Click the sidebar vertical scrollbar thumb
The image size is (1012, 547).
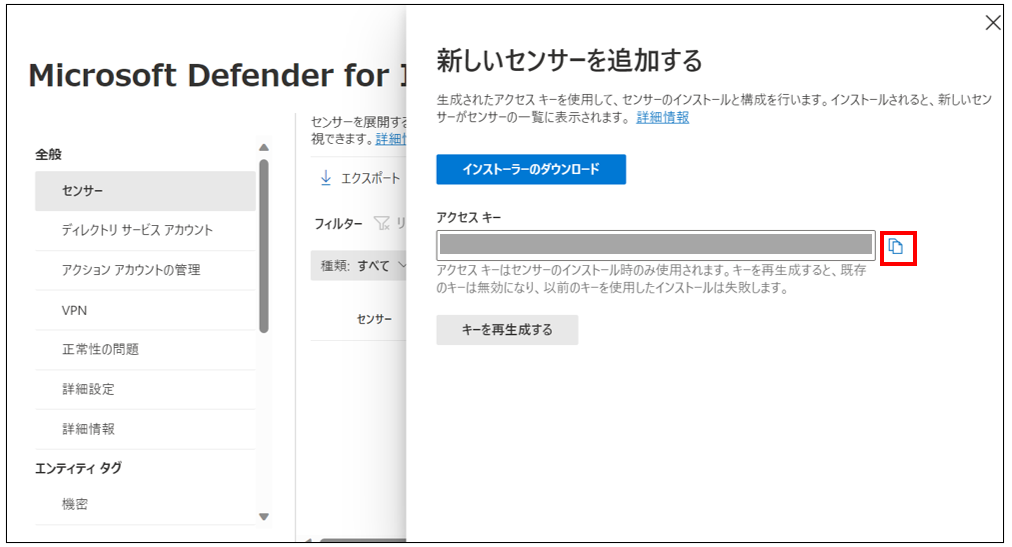(263, 246)
